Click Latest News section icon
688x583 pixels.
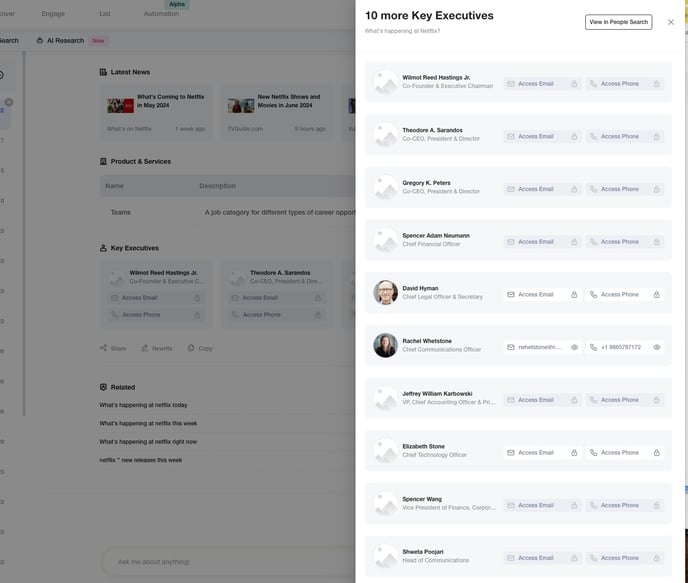coord(103,72)
